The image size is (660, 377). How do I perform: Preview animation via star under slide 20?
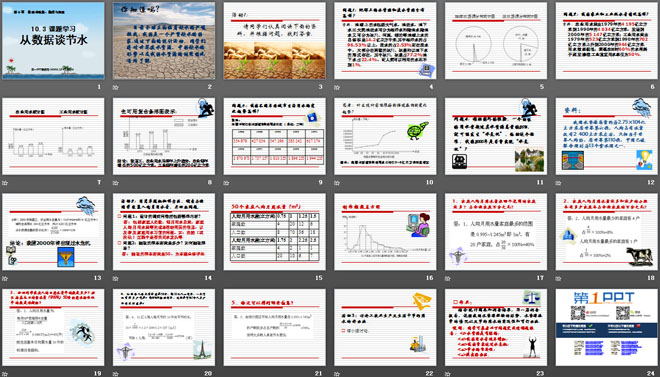[x=115, y=374]
